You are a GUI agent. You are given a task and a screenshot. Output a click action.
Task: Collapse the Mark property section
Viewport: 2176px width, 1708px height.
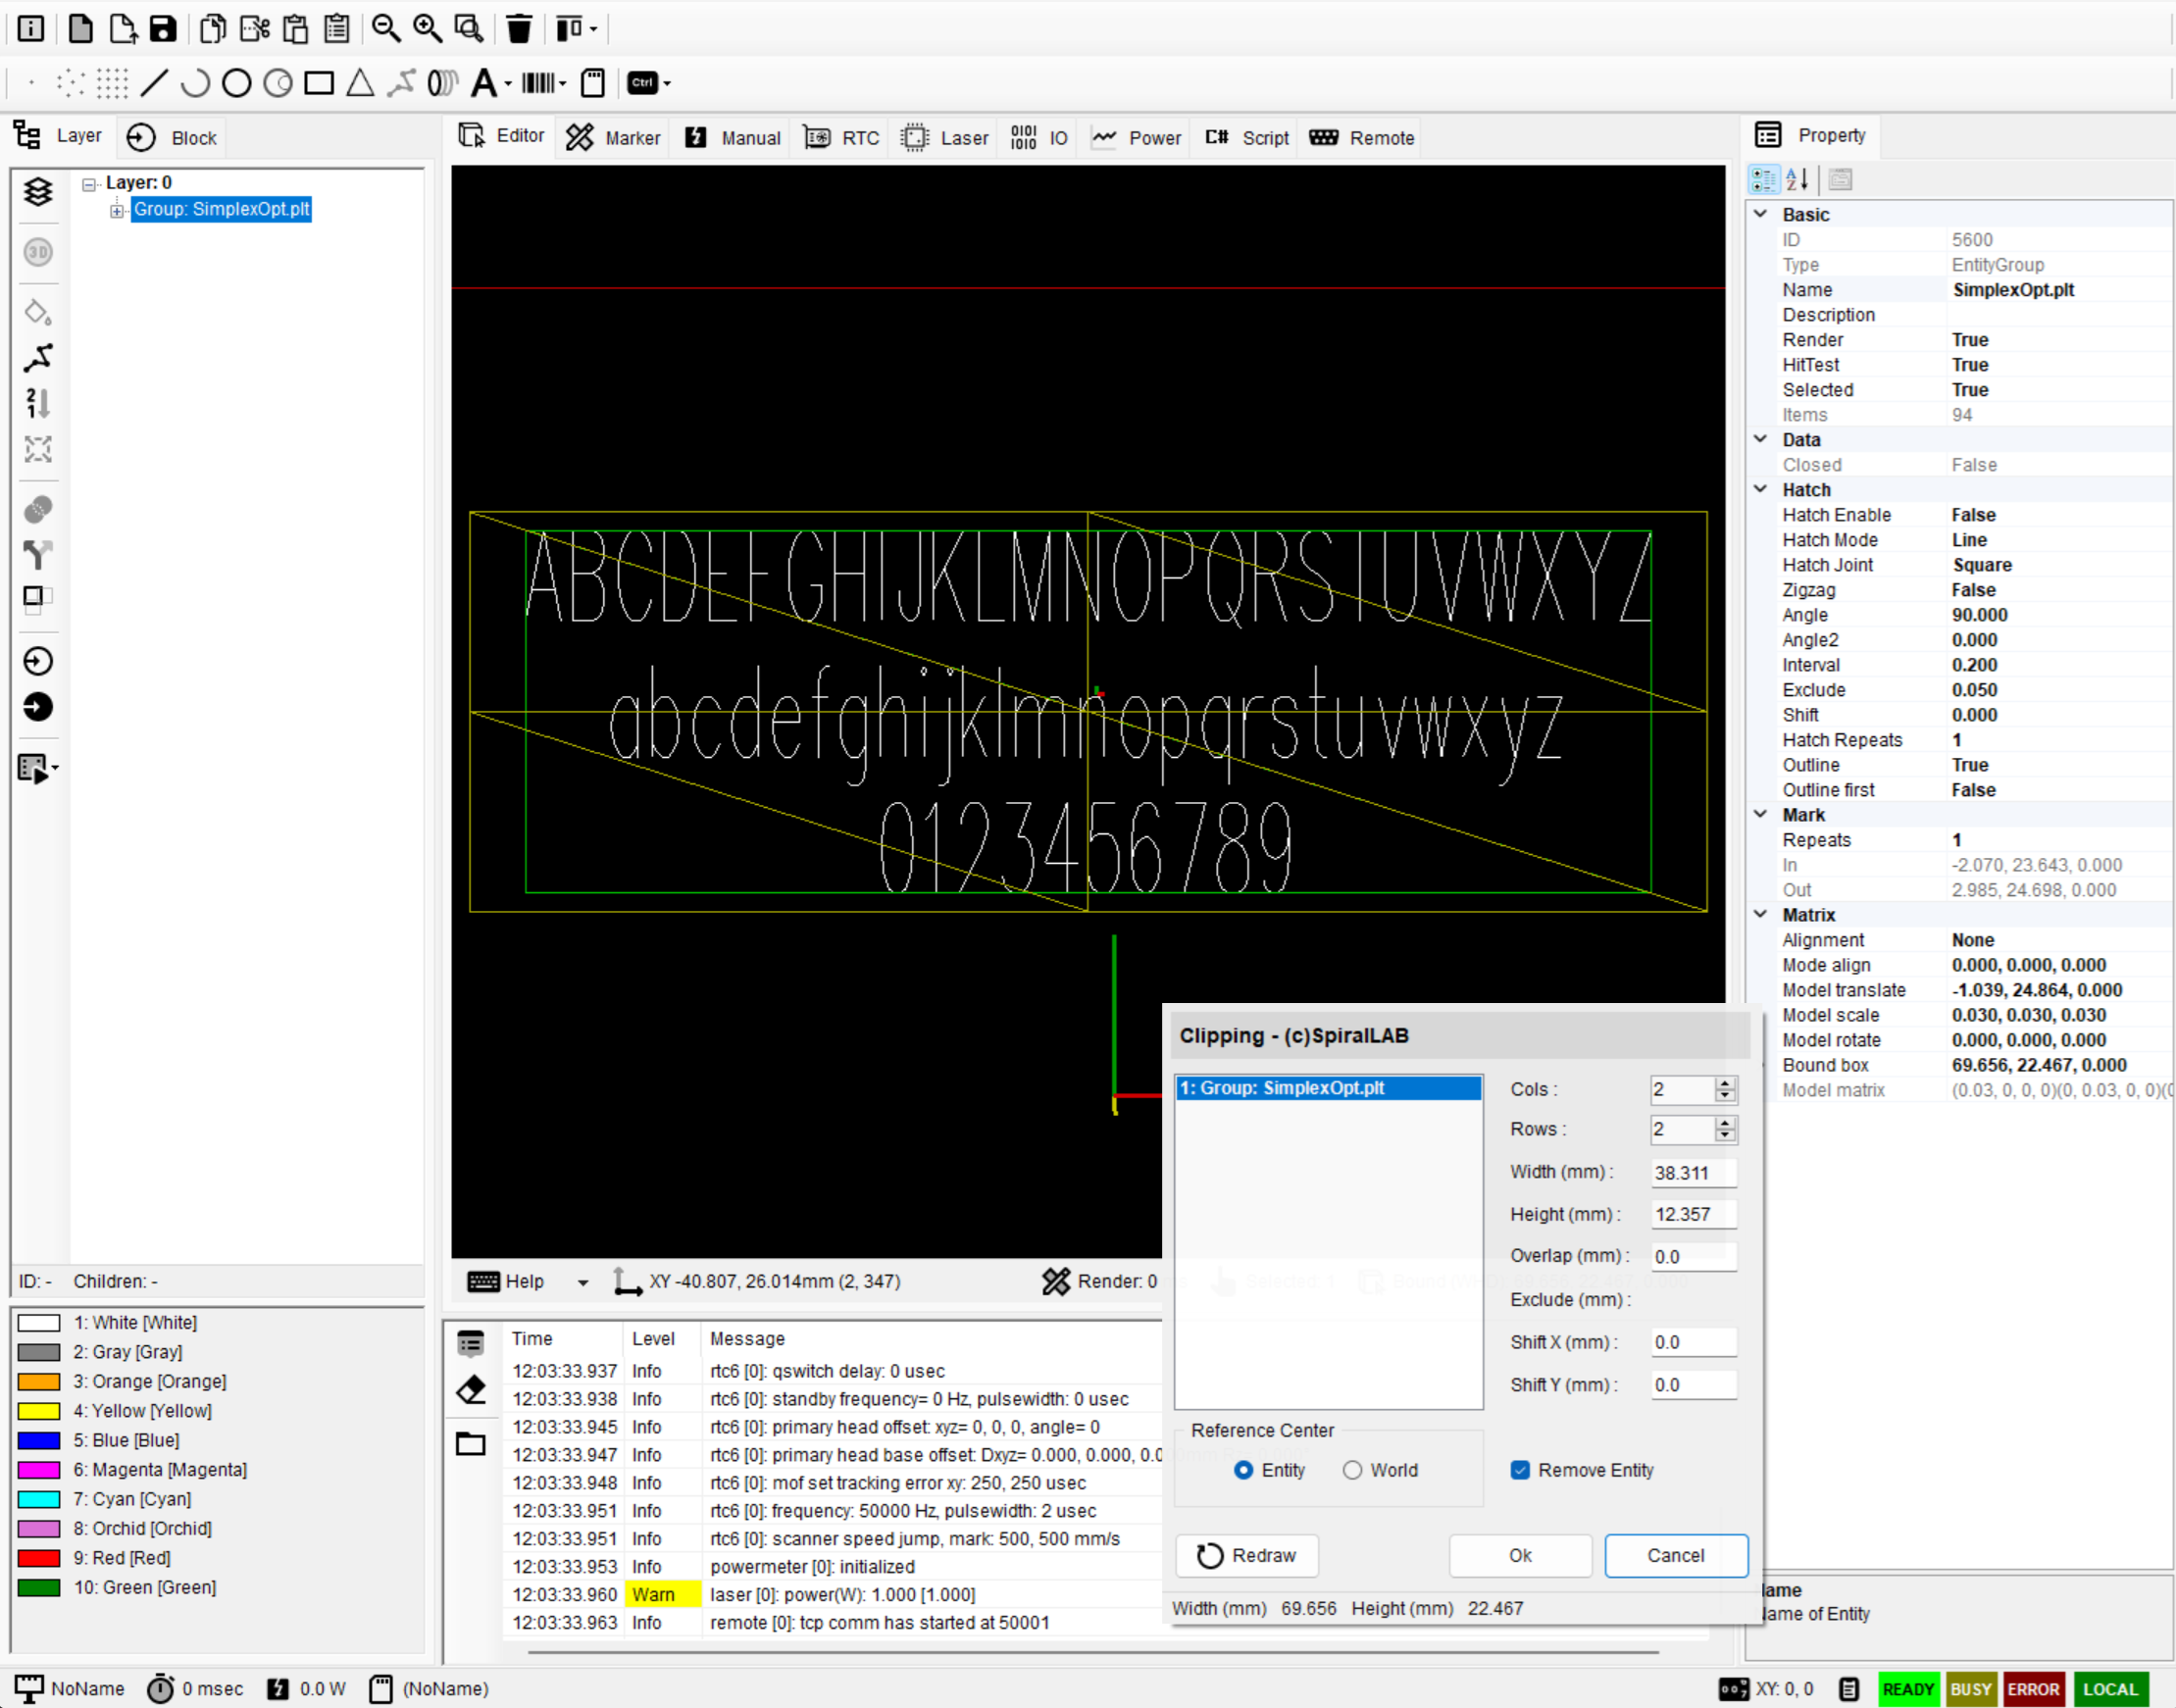(x=1761, y=814)
